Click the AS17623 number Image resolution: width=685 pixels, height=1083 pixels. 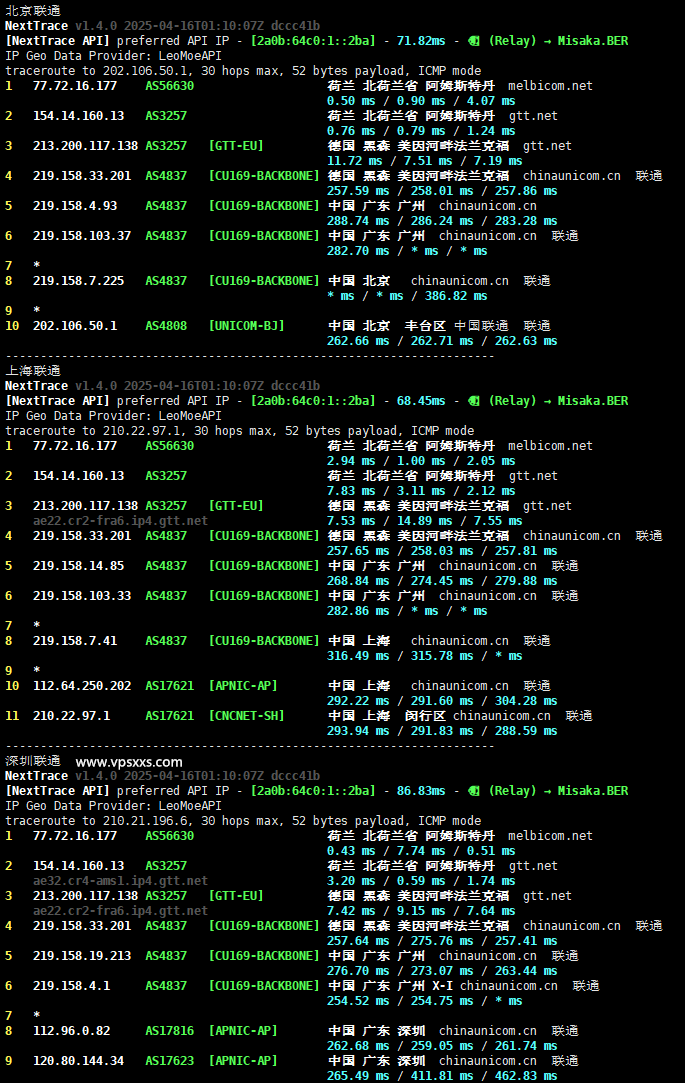click(x=169, y=1060)
